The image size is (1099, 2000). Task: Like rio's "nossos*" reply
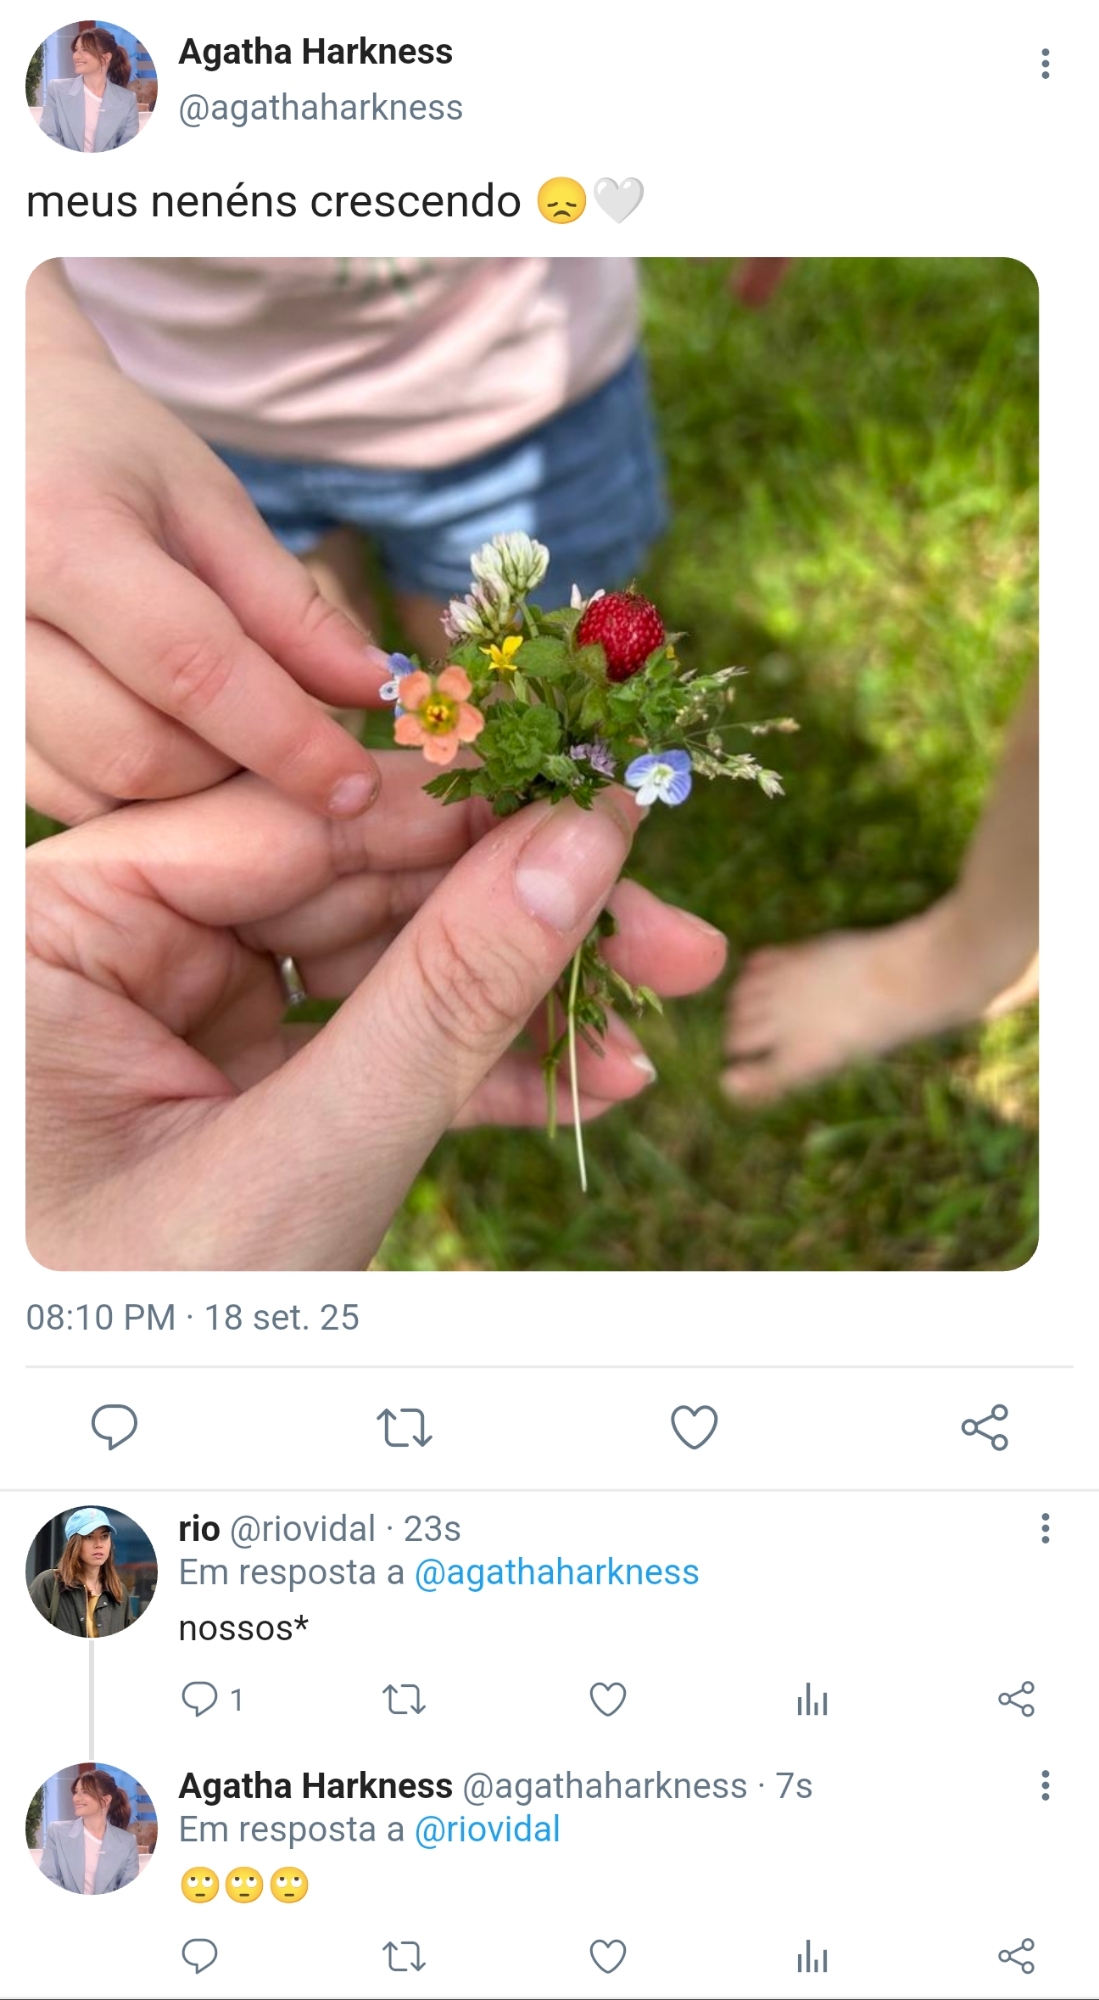[x=608, y=1699]
